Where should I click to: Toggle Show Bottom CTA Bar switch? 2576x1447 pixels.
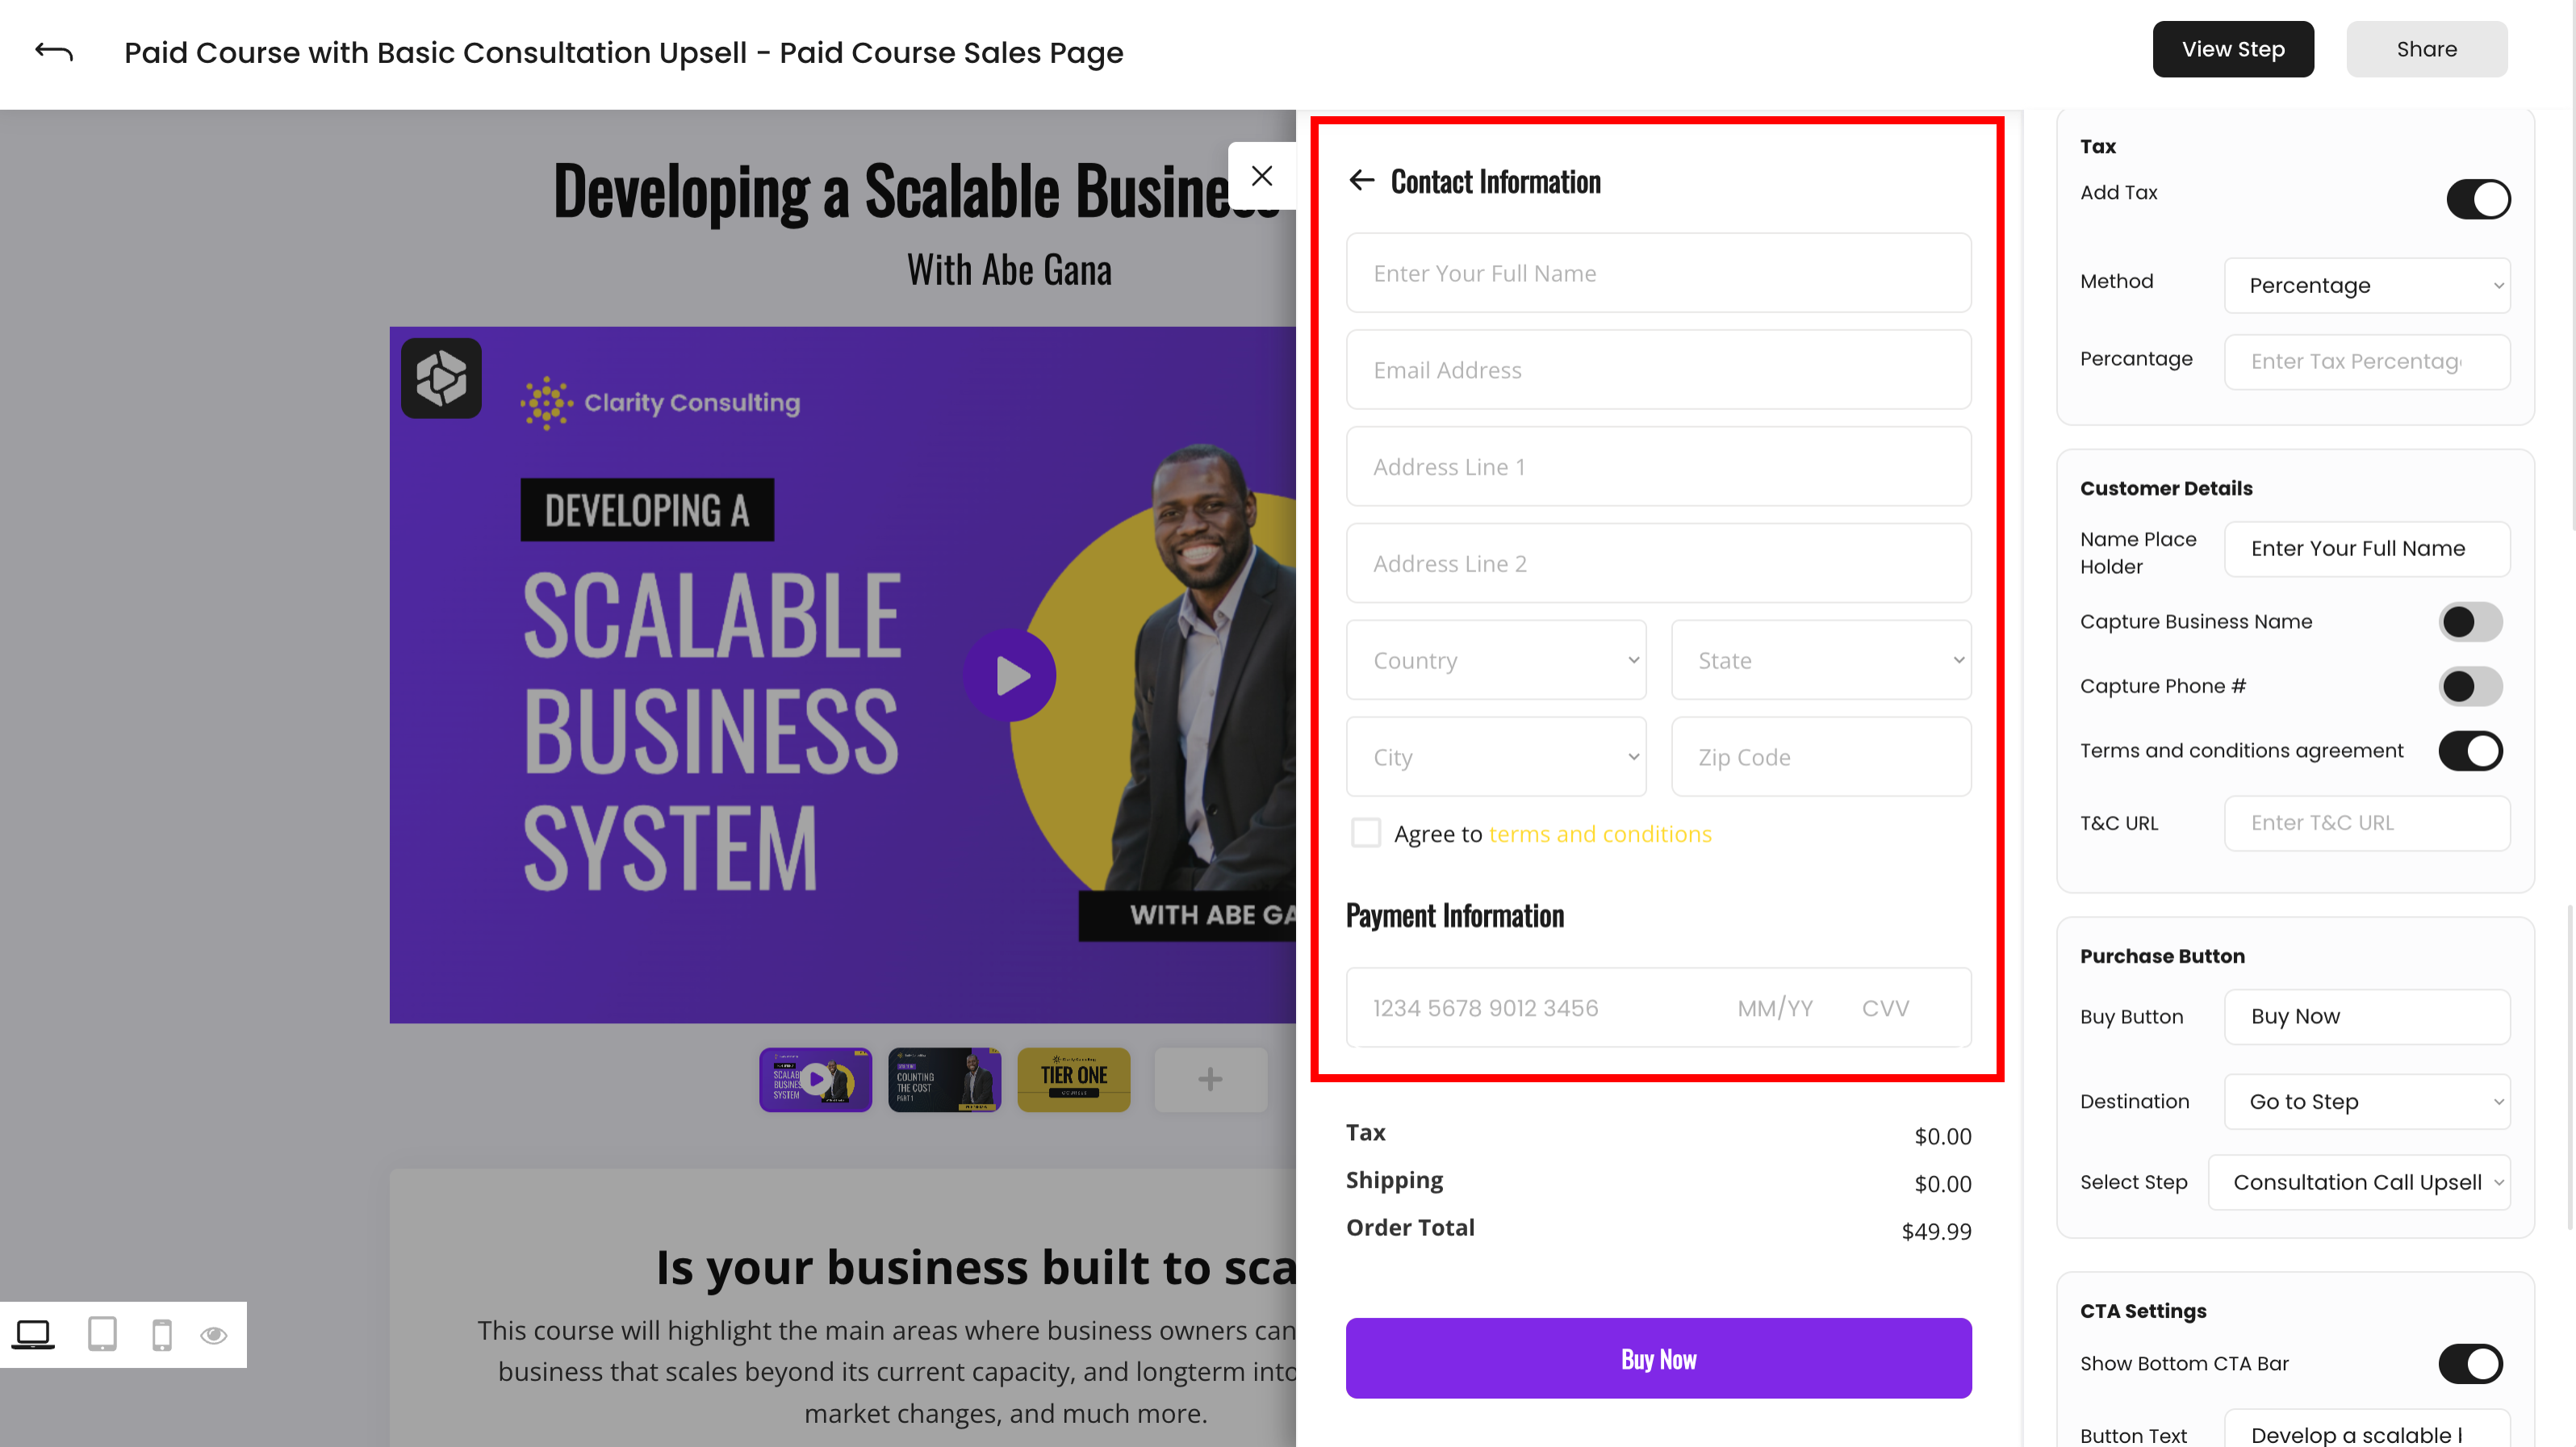pos(2470,1363)
